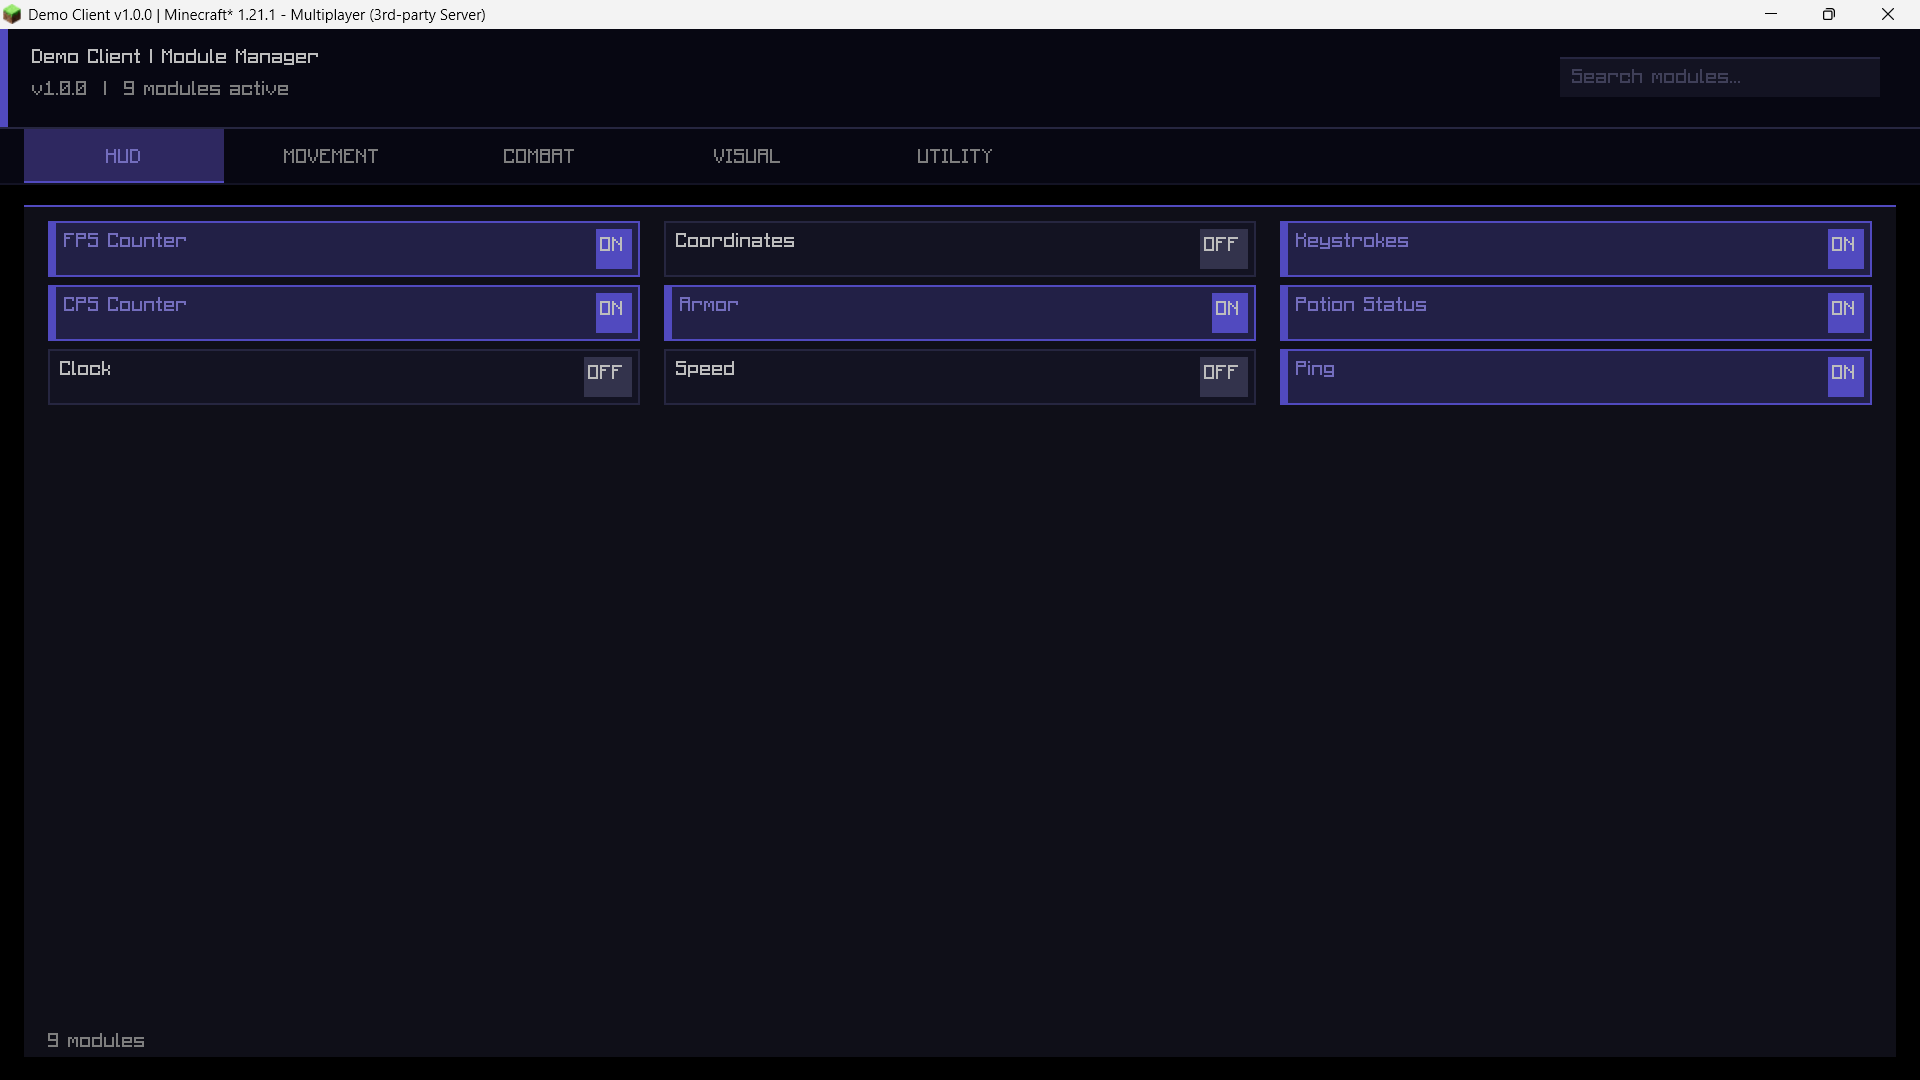
Task: Open the MOVEMENT tab
Action: pos(331,156)
